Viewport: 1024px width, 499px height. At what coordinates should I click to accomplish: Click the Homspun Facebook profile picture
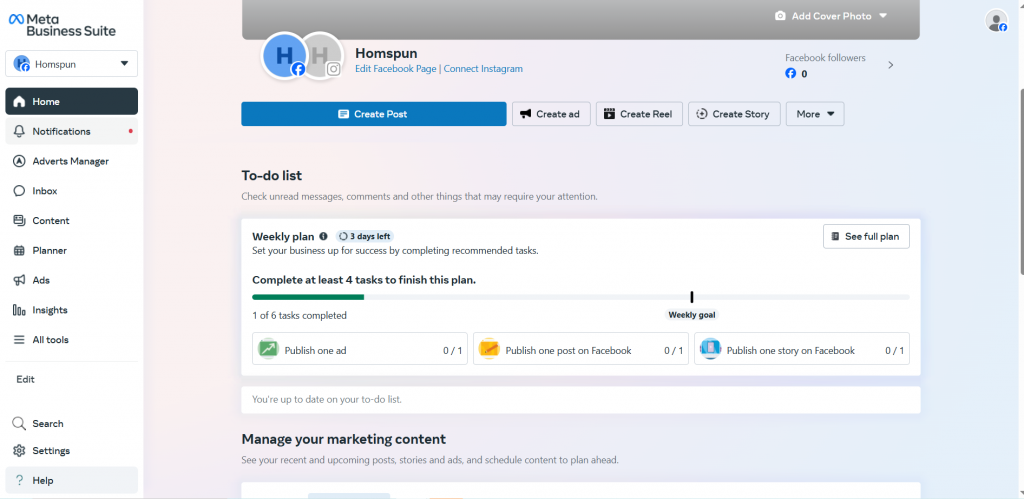[x=284, y=56]
